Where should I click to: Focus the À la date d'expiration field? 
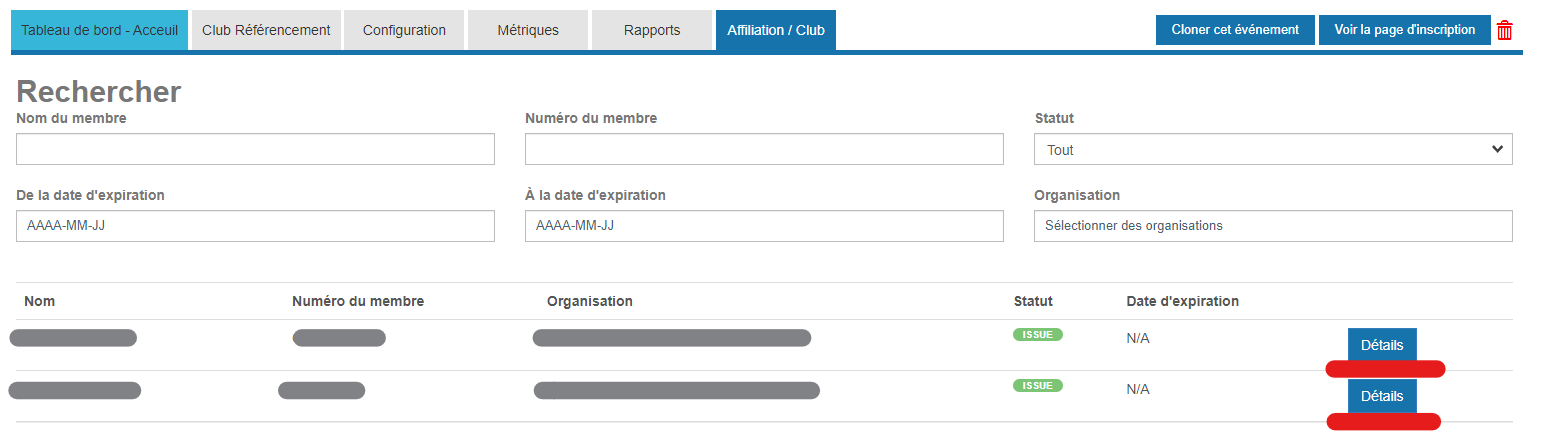[764, 226]
